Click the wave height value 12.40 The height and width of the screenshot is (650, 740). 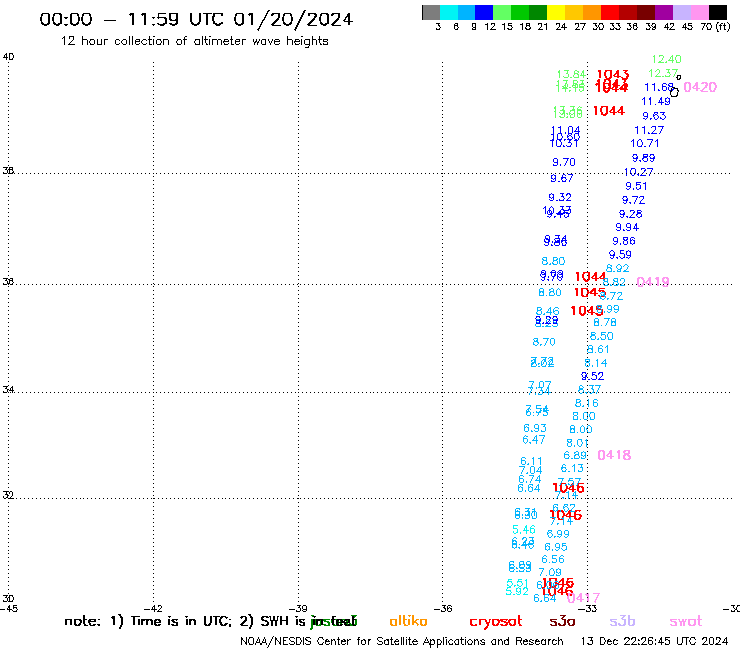coord(666,59)
